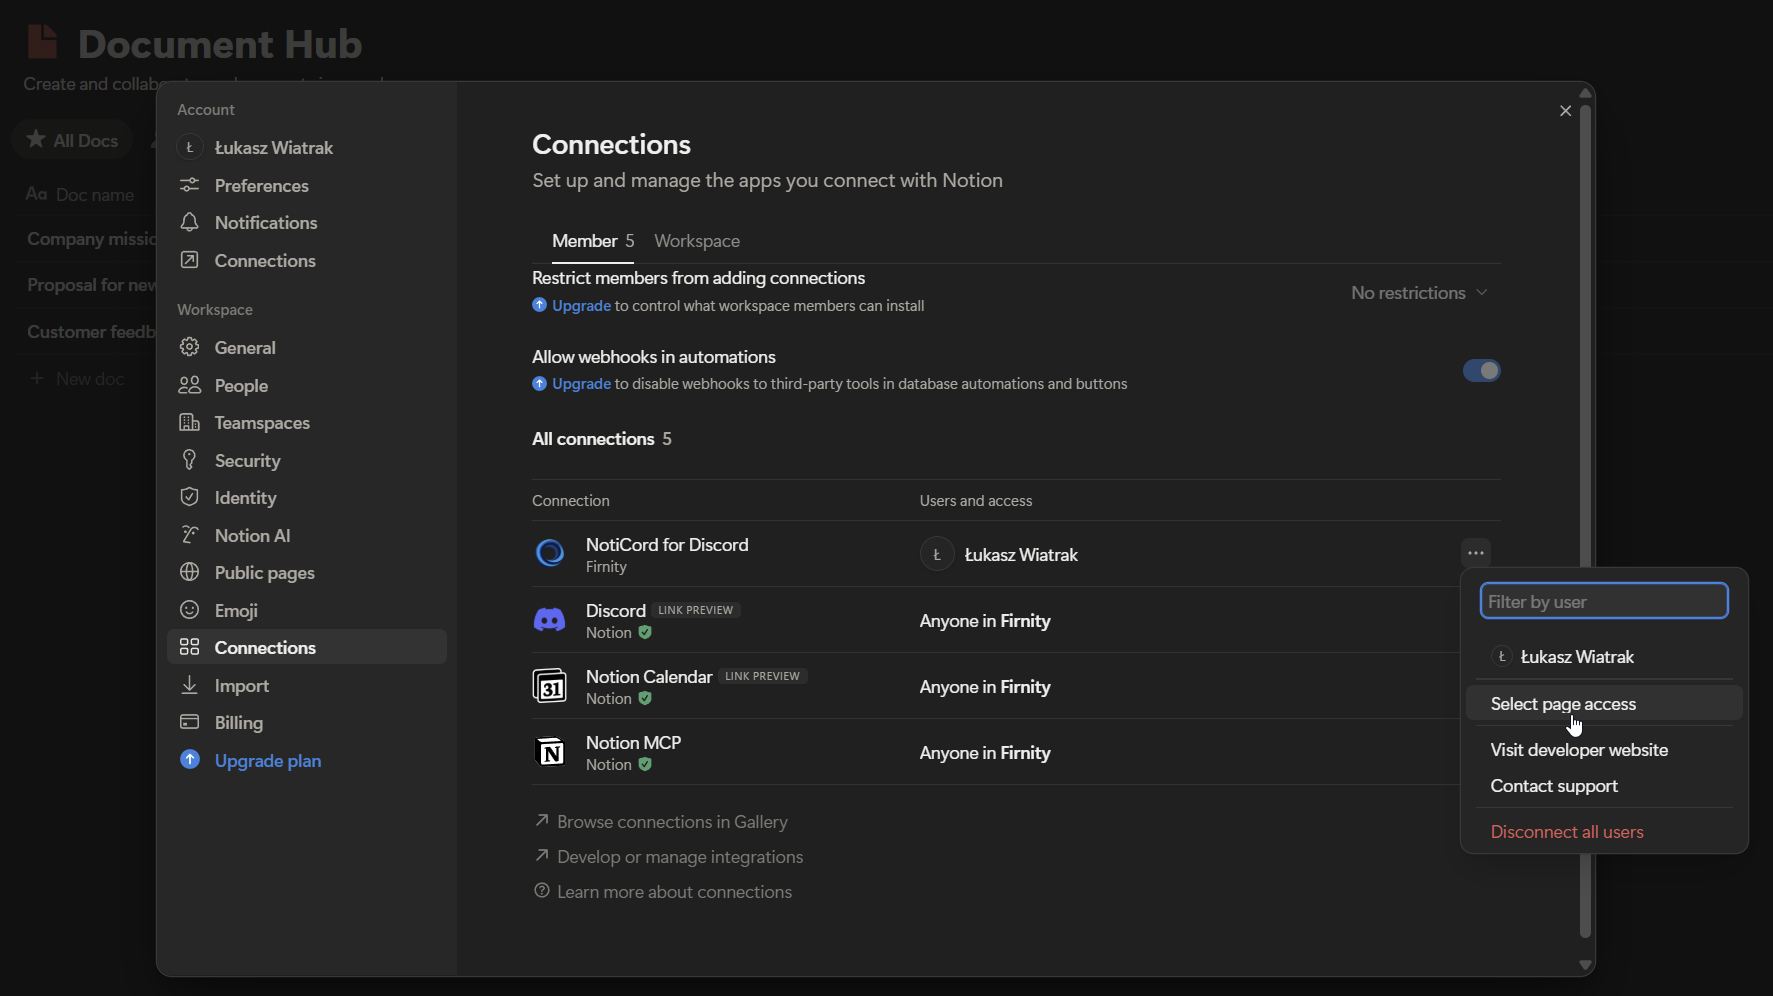The width and height of the screenshot is (1773, 996).
Task: Open Preferences settings
Action: point(260,186)
